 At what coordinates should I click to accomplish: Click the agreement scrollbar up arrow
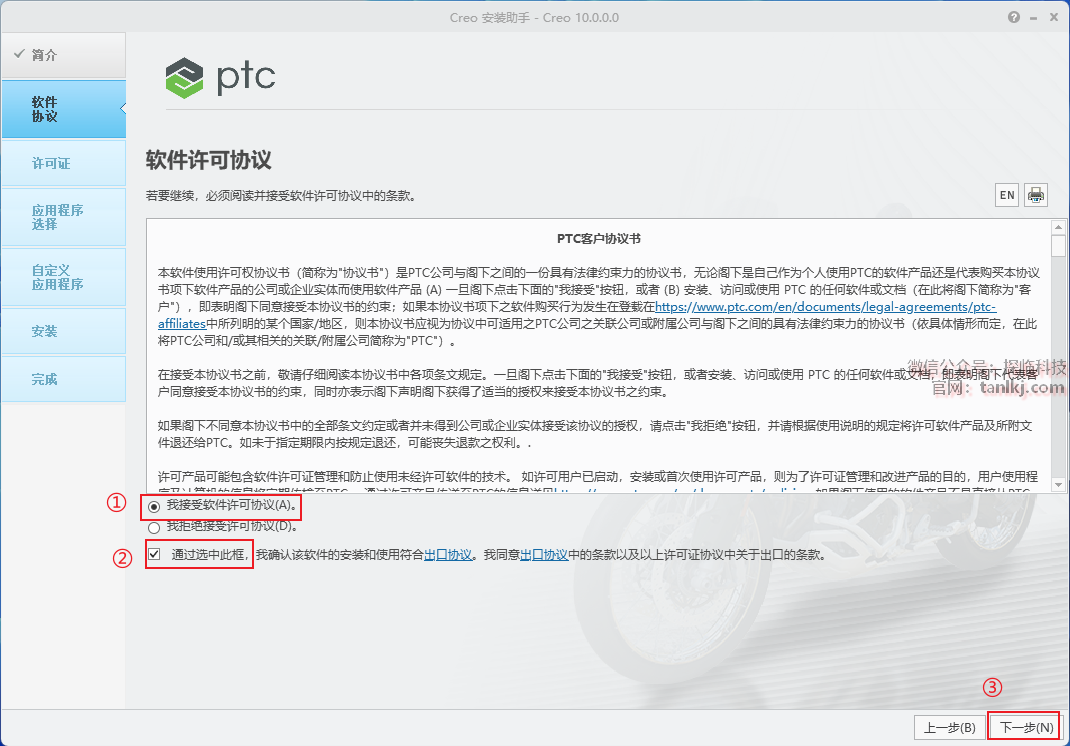tap(1058, 227)
